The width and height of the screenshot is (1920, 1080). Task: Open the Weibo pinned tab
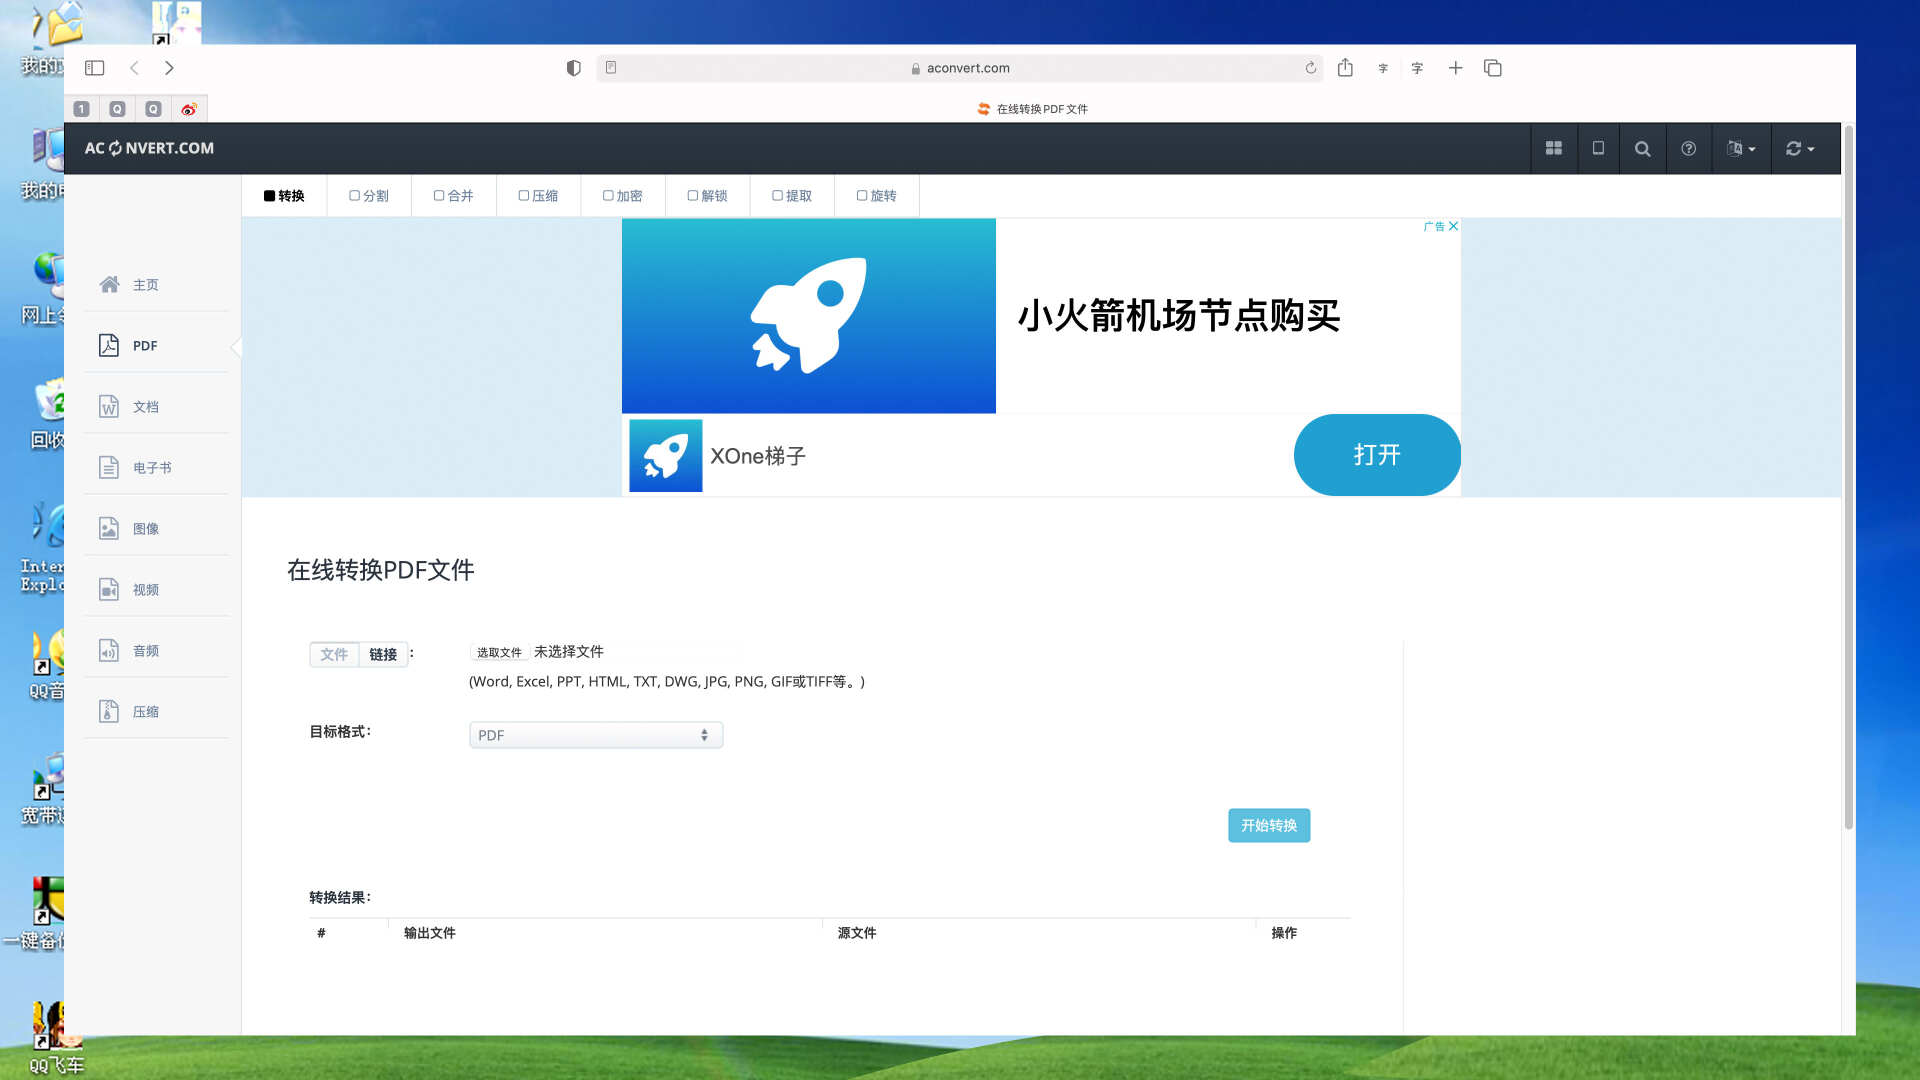pyautogui.click(x=189, y=109)
